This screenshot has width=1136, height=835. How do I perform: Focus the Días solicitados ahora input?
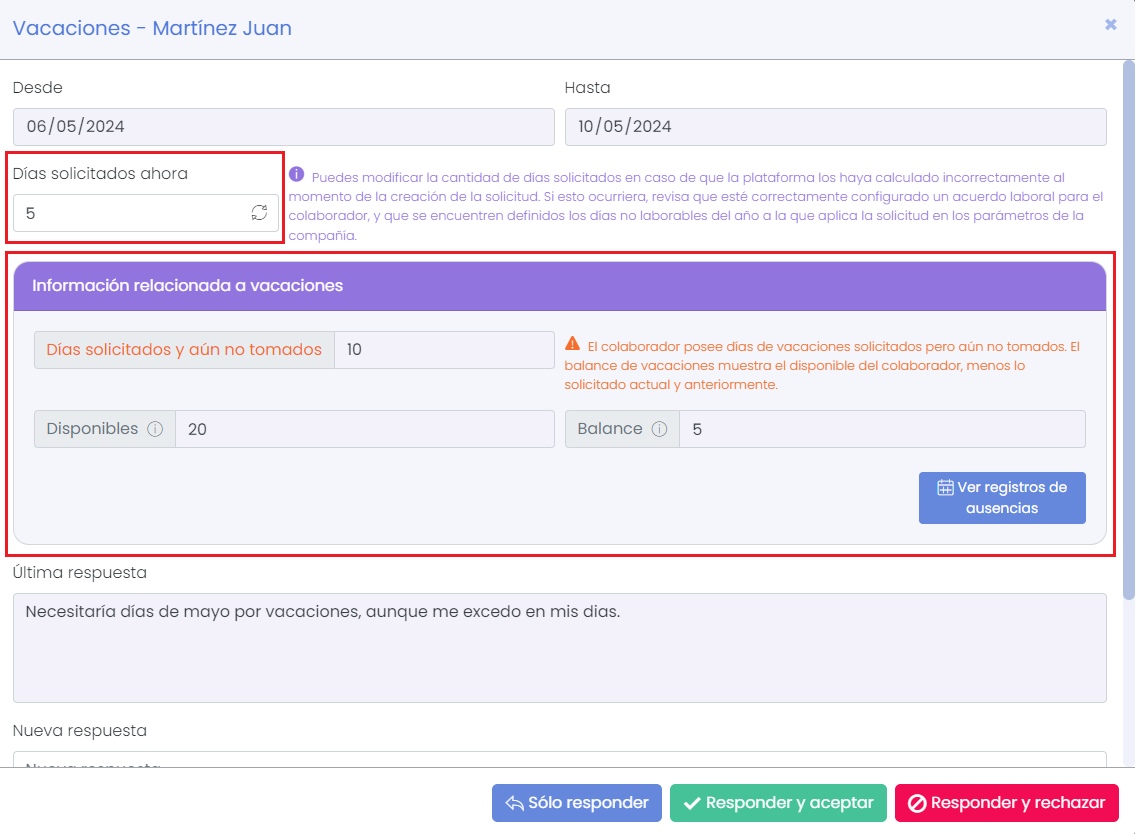130,213
